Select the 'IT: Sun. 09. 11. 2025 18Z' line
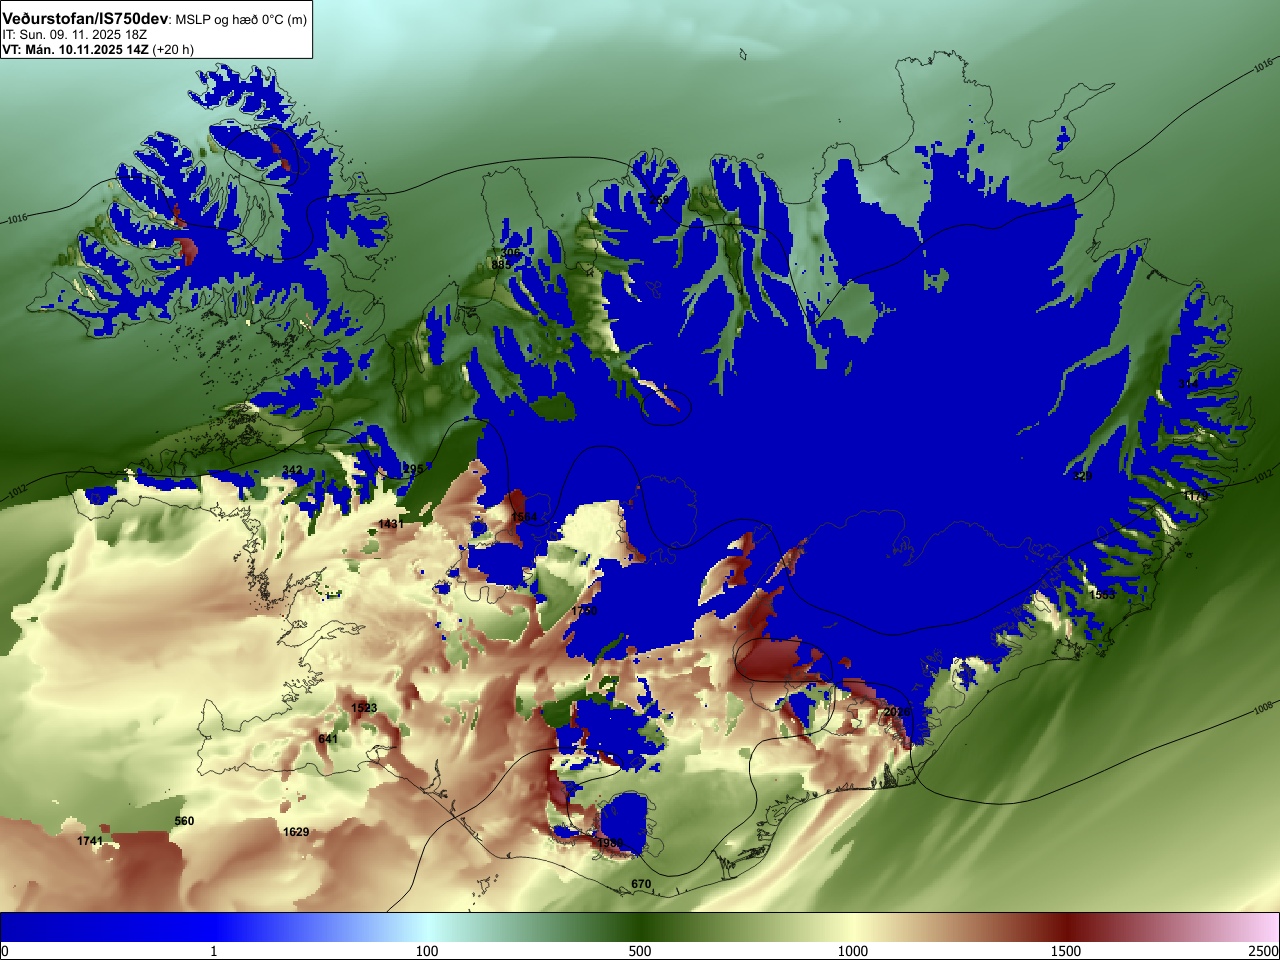This screenshot has height=960, width=1280. [75, 34]
